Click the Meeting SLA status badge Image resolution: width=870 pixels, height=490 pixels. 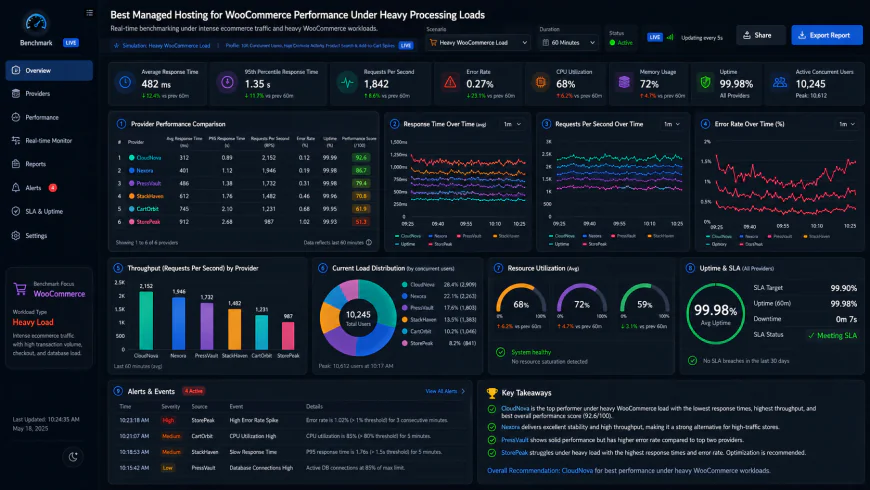pos(832,335)
